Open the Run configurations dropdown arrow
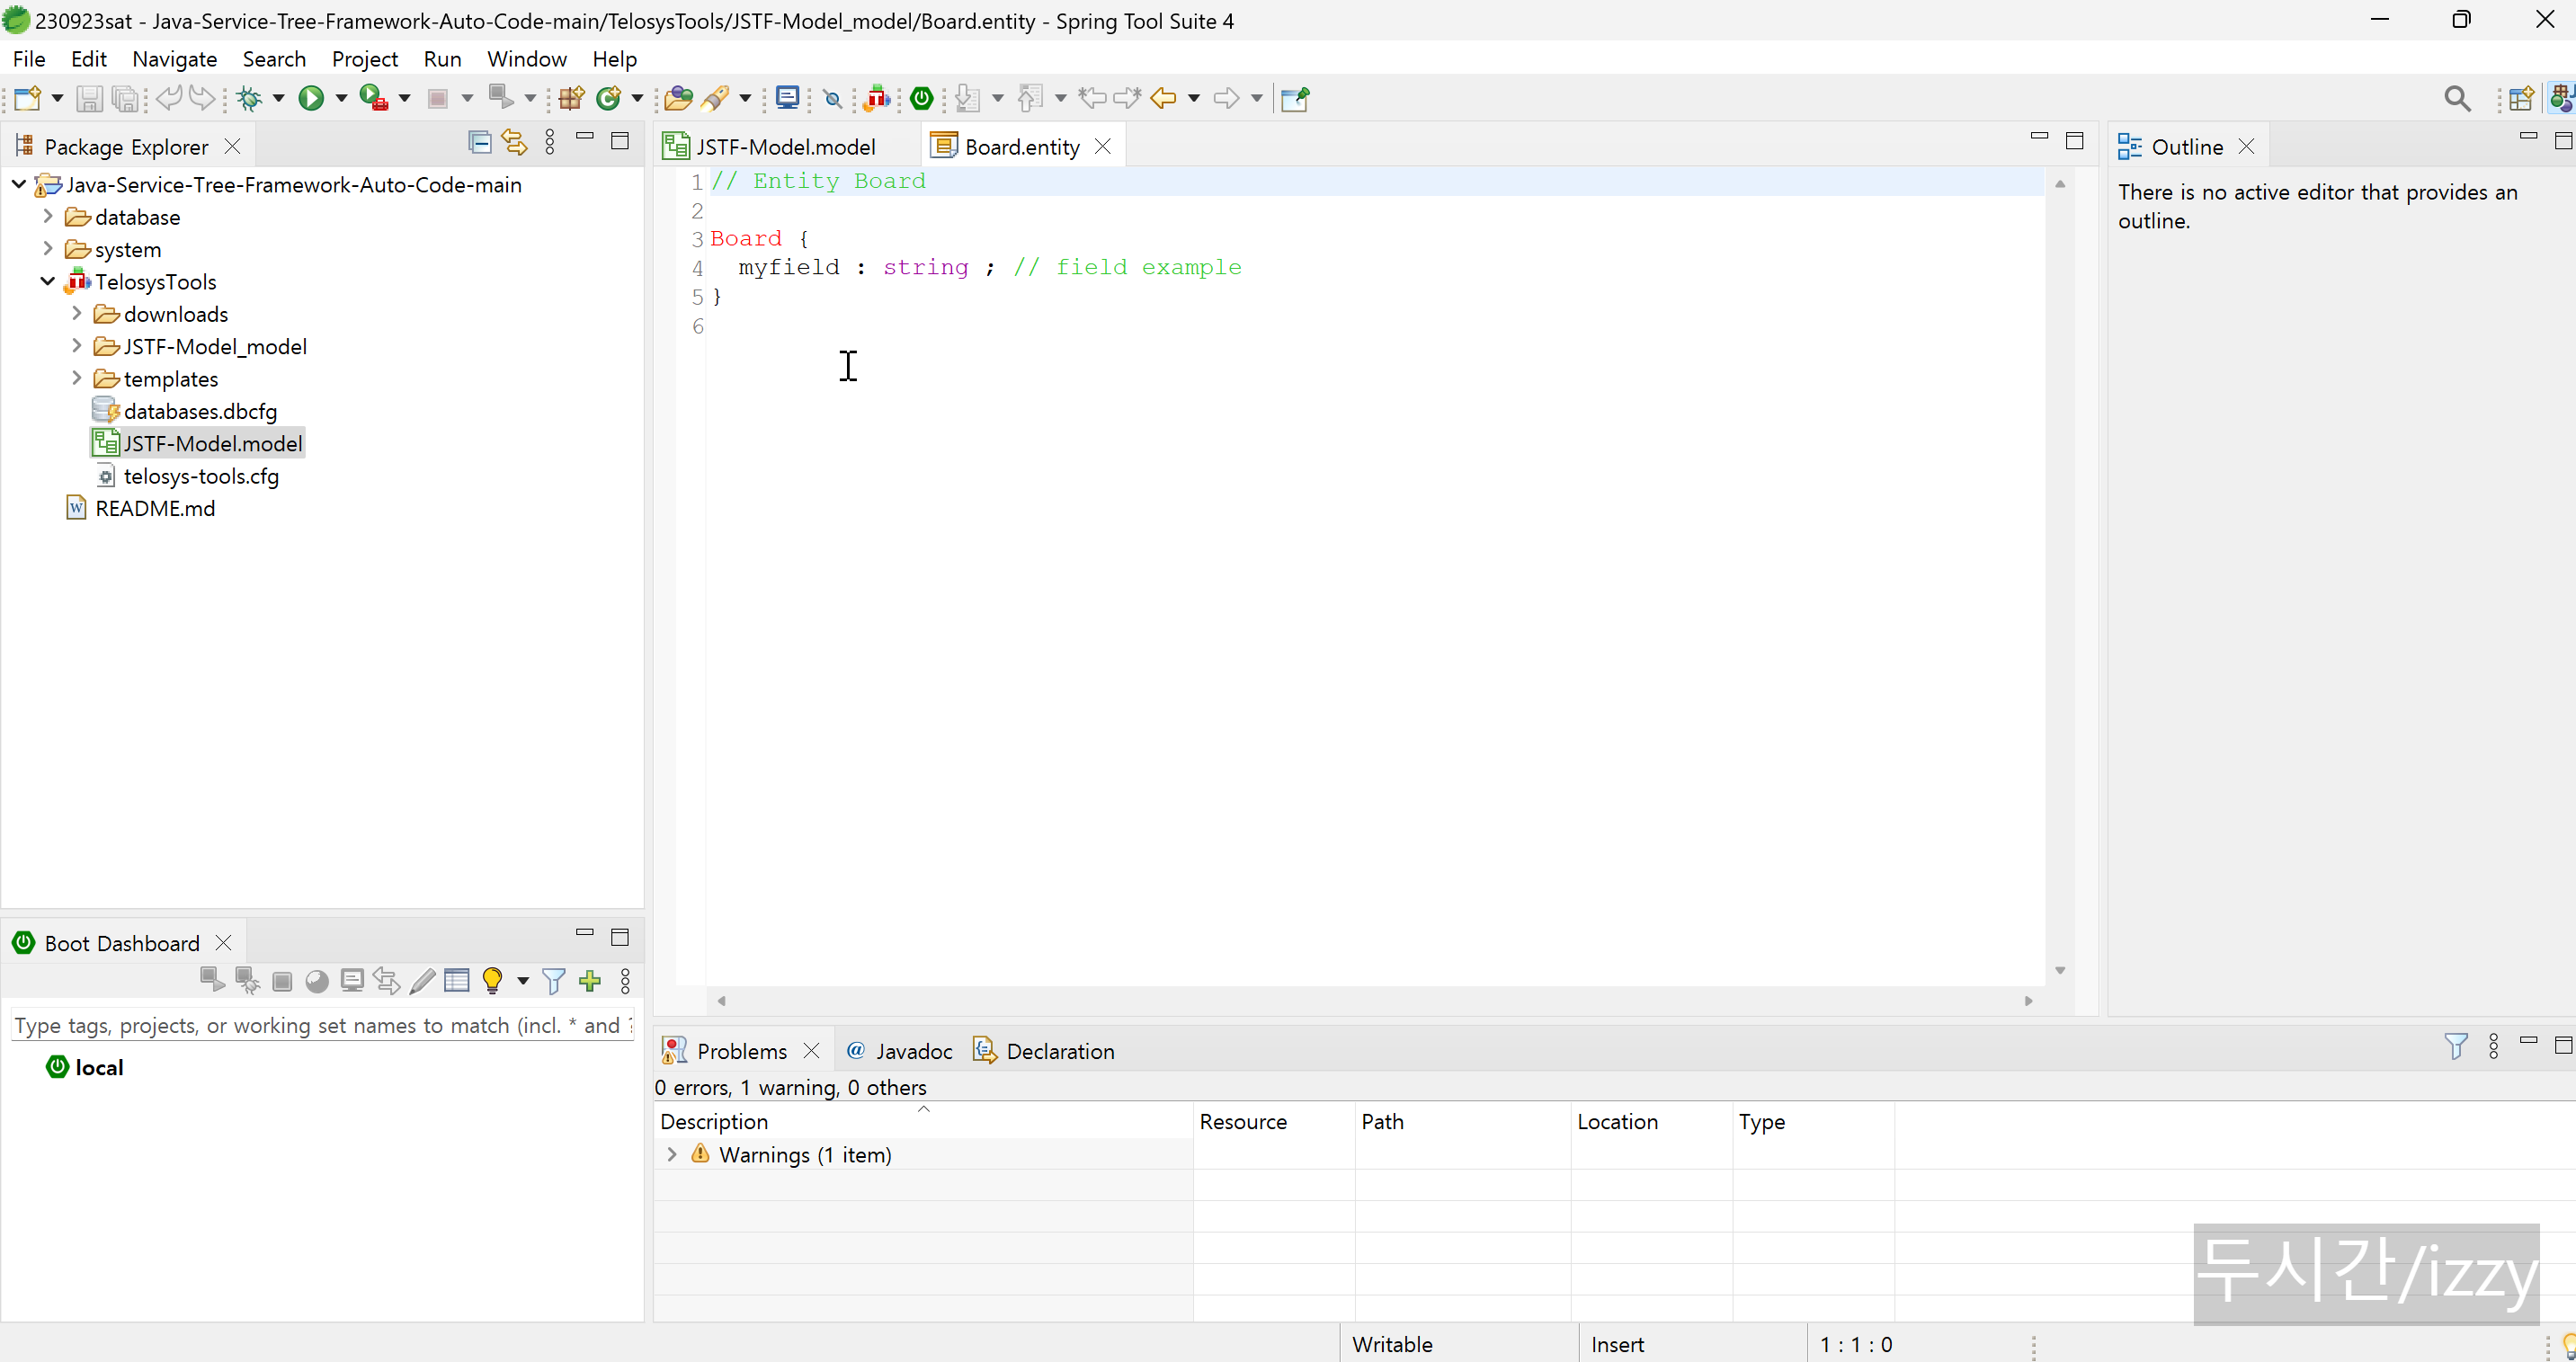The width and height of the screenshot is (2576, 1362). point(341,98)
